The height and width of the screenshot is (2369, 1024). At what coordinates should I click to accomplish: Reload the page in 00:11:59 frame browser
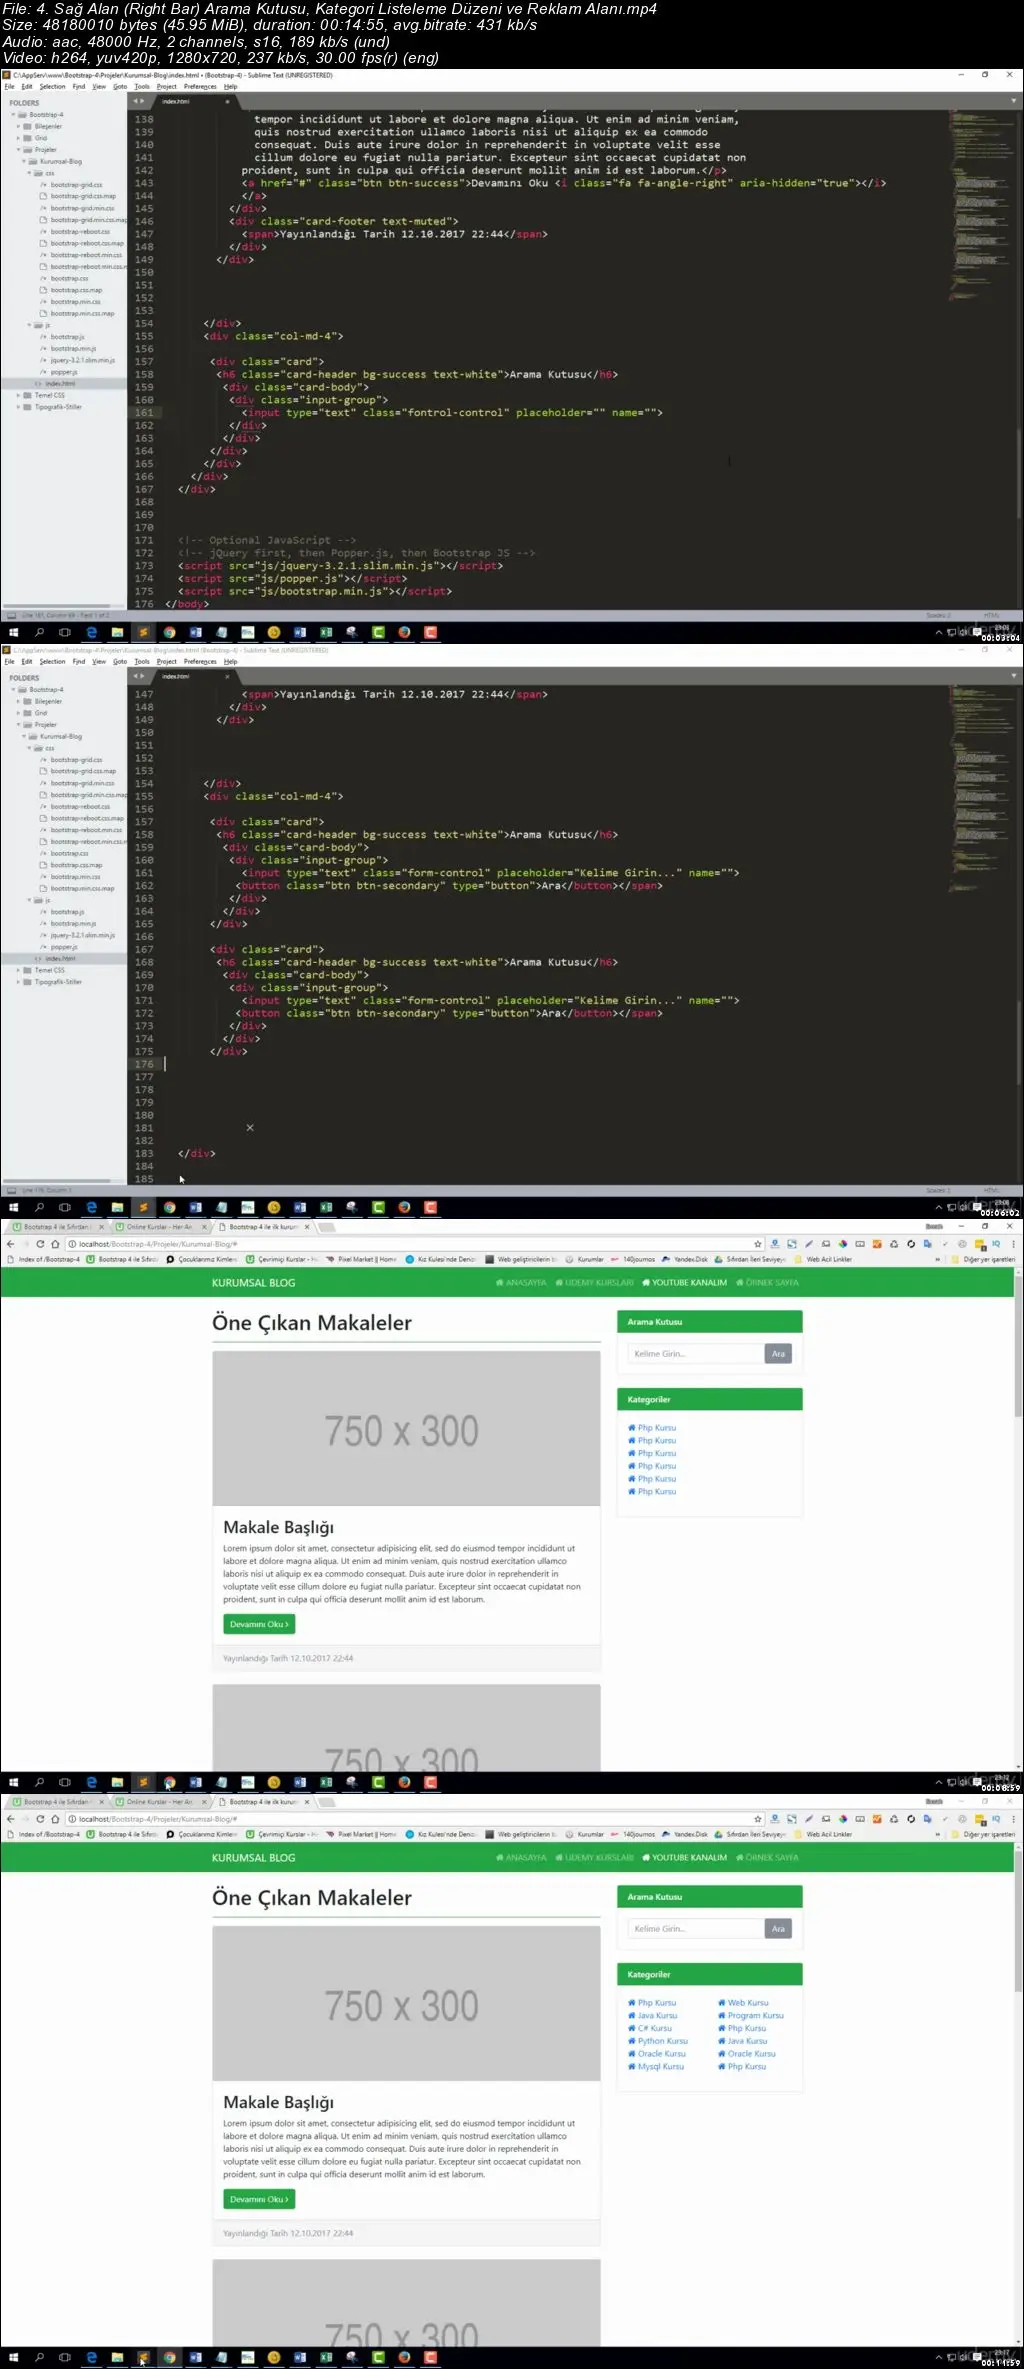pyautogui.click(x=40, y=1819)
